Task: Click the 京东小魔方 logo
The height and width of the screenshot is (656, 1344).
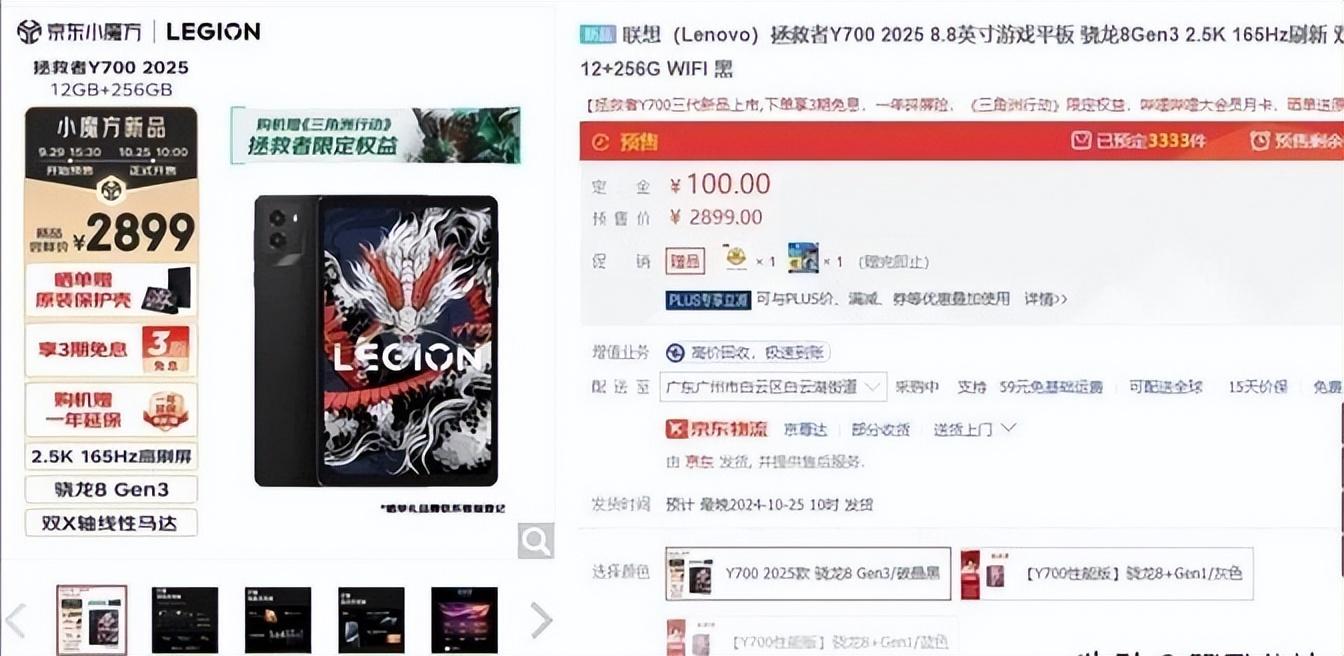Action: point(79,31)
